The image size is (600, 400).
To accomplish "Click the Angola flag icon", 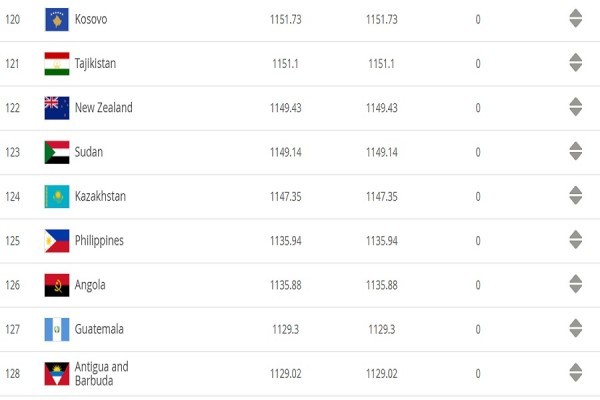I will [x=57, y=285].
